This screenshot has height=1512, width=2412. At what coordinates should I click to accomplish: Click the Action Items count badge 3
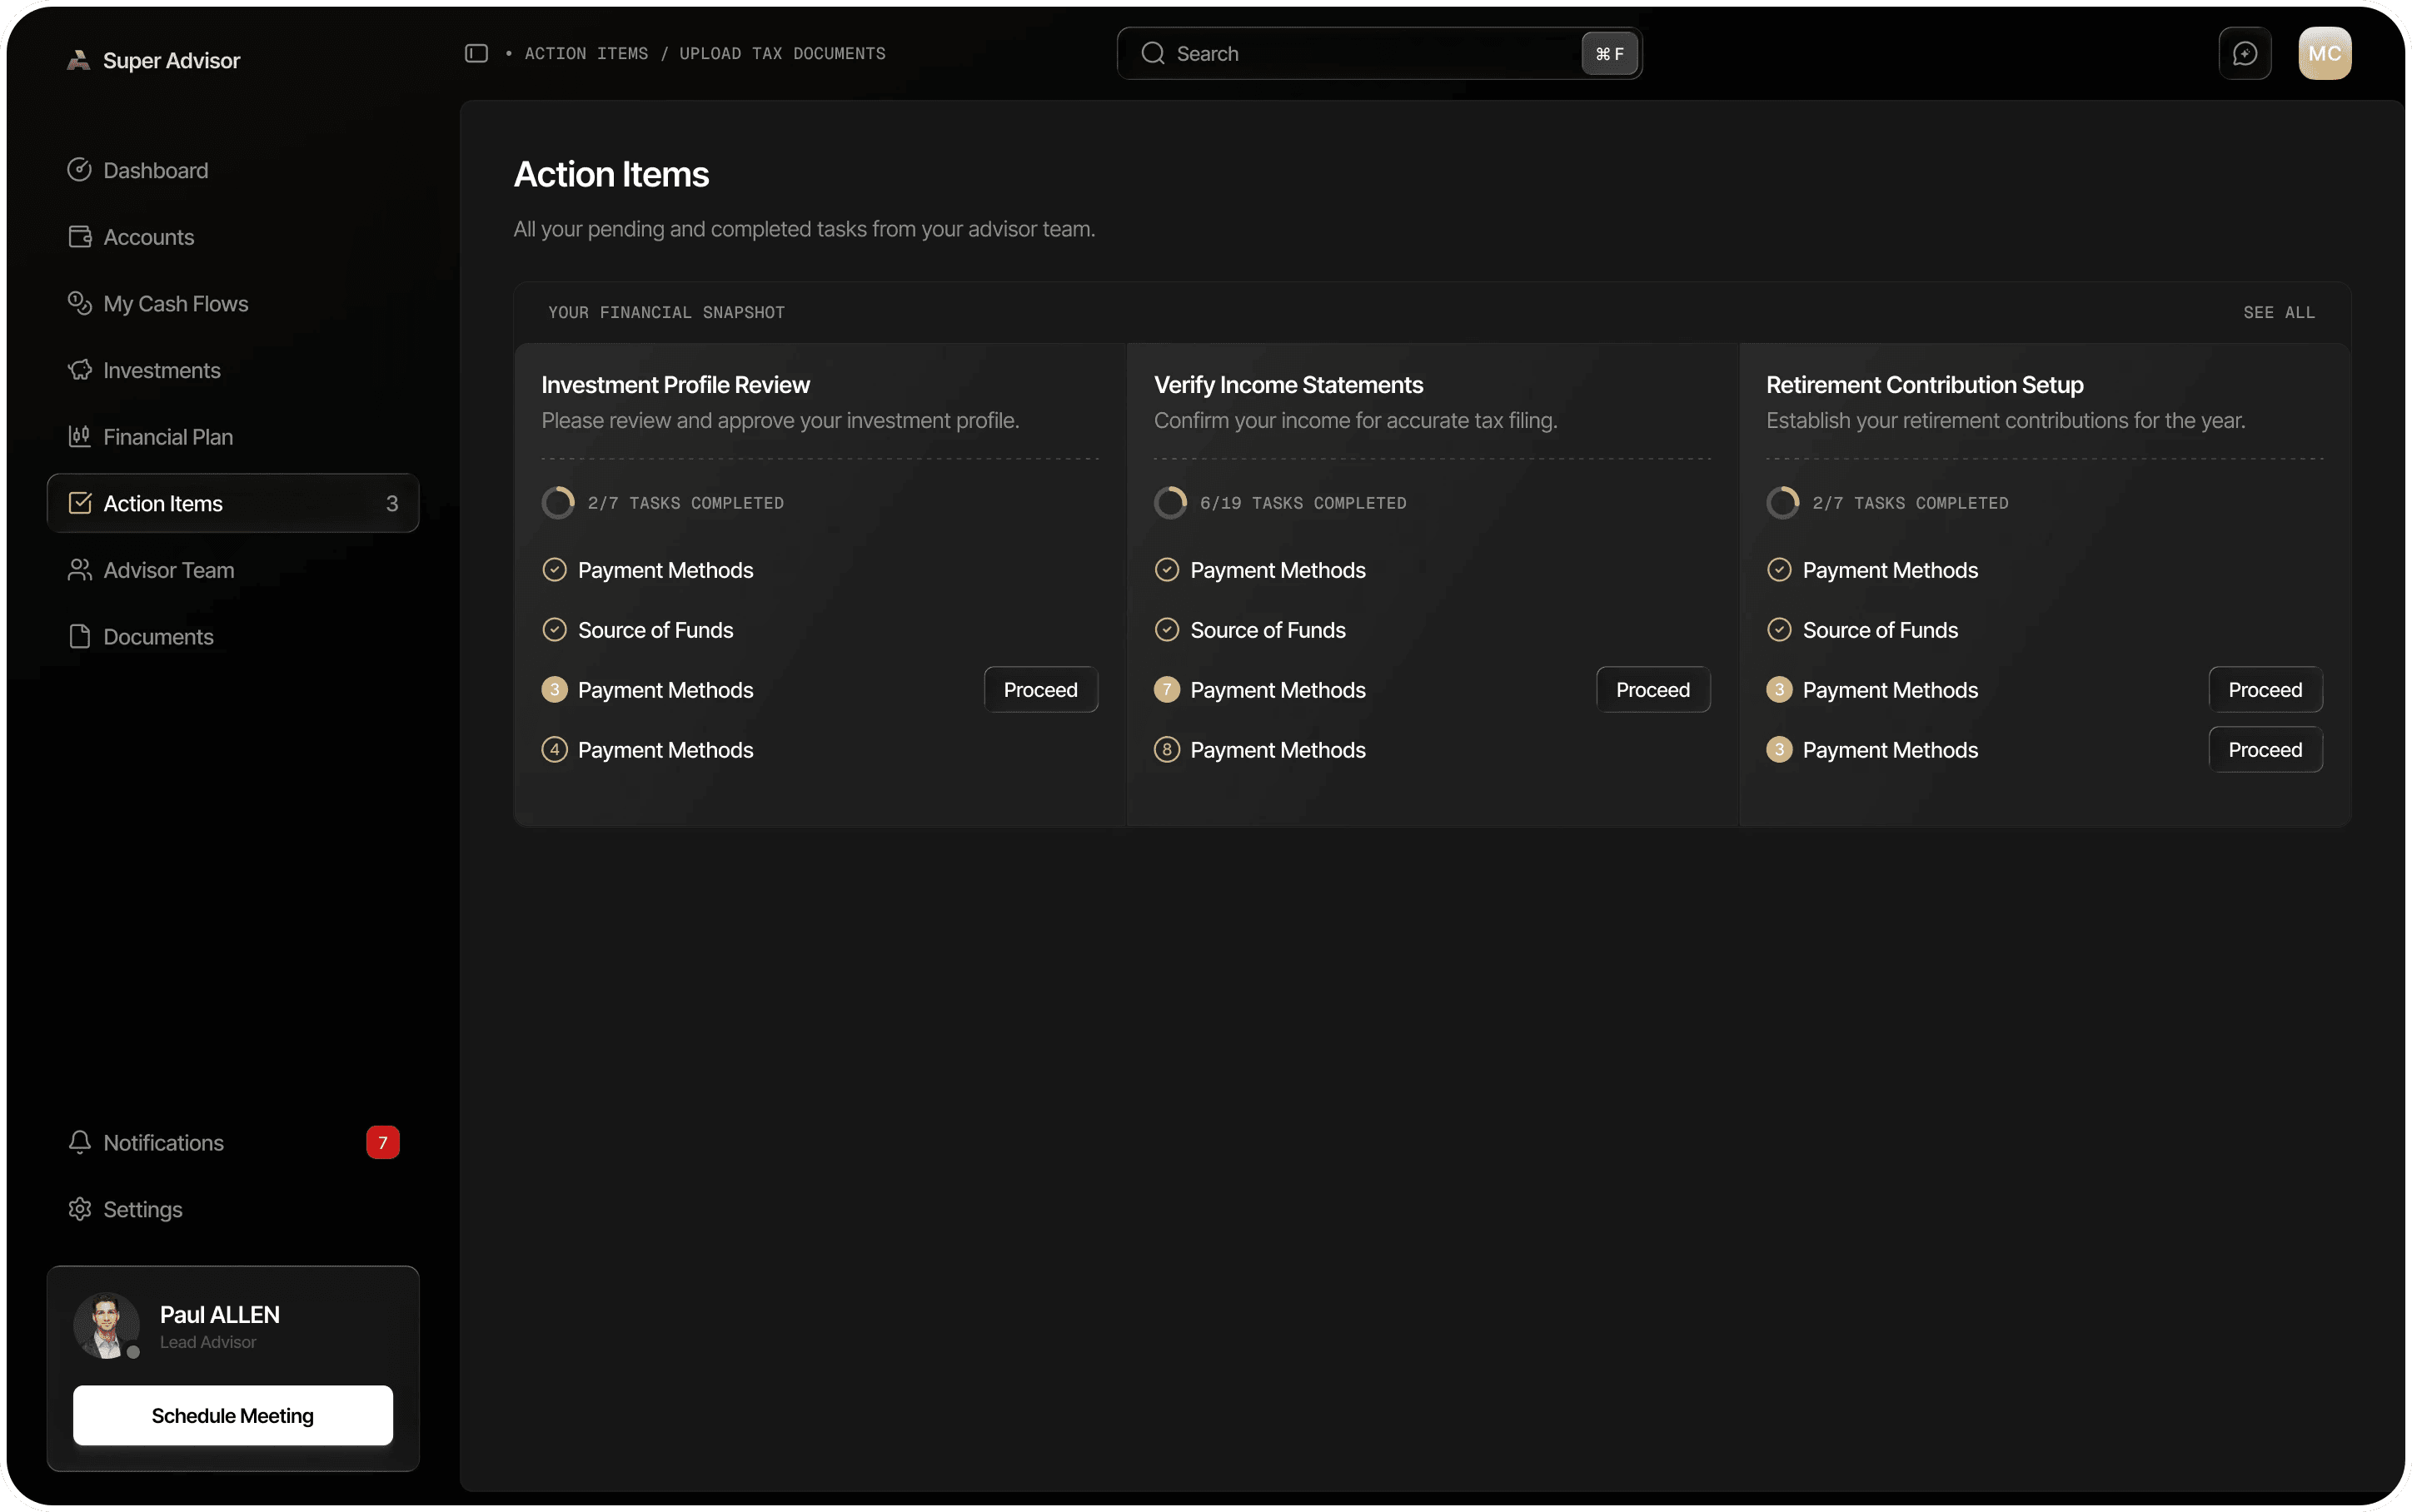pos(392,504)
